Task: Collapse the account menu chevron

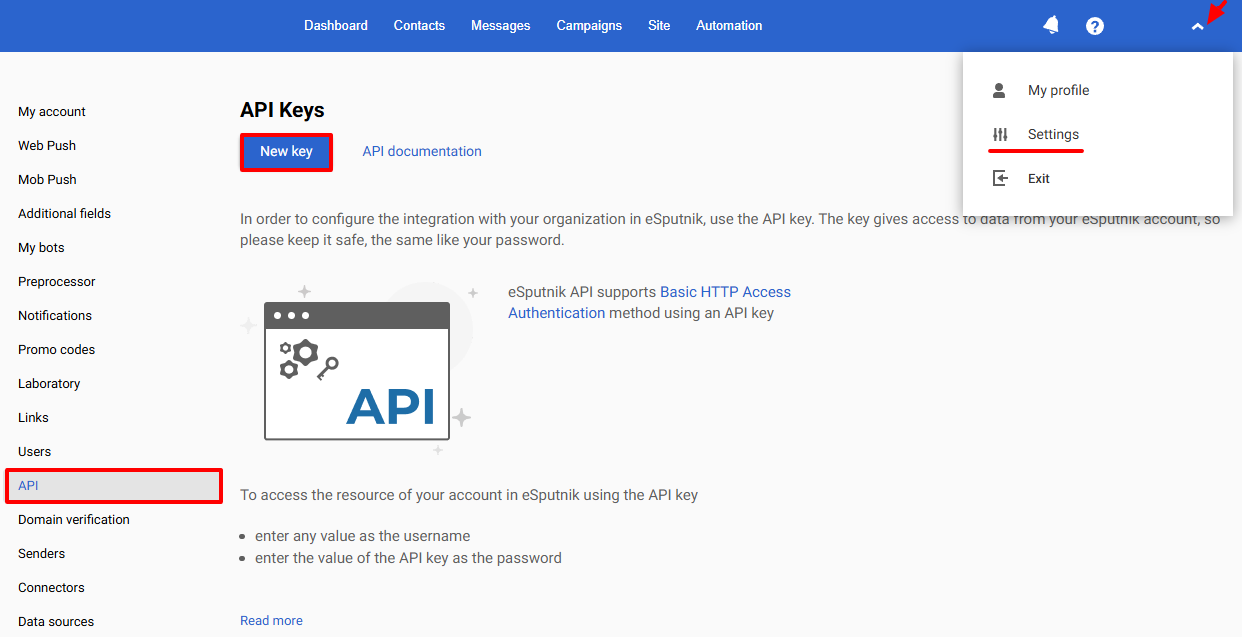Action: 1198,27
